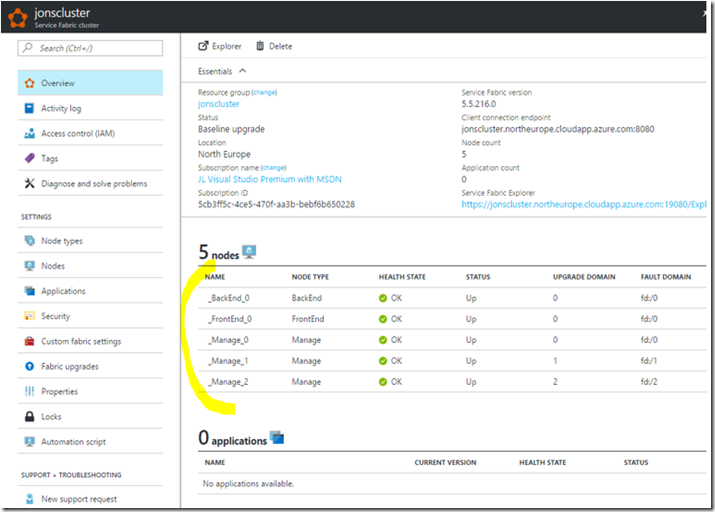
Task: Click the Overview star icon in sidebar
Action: click(30, 83)
